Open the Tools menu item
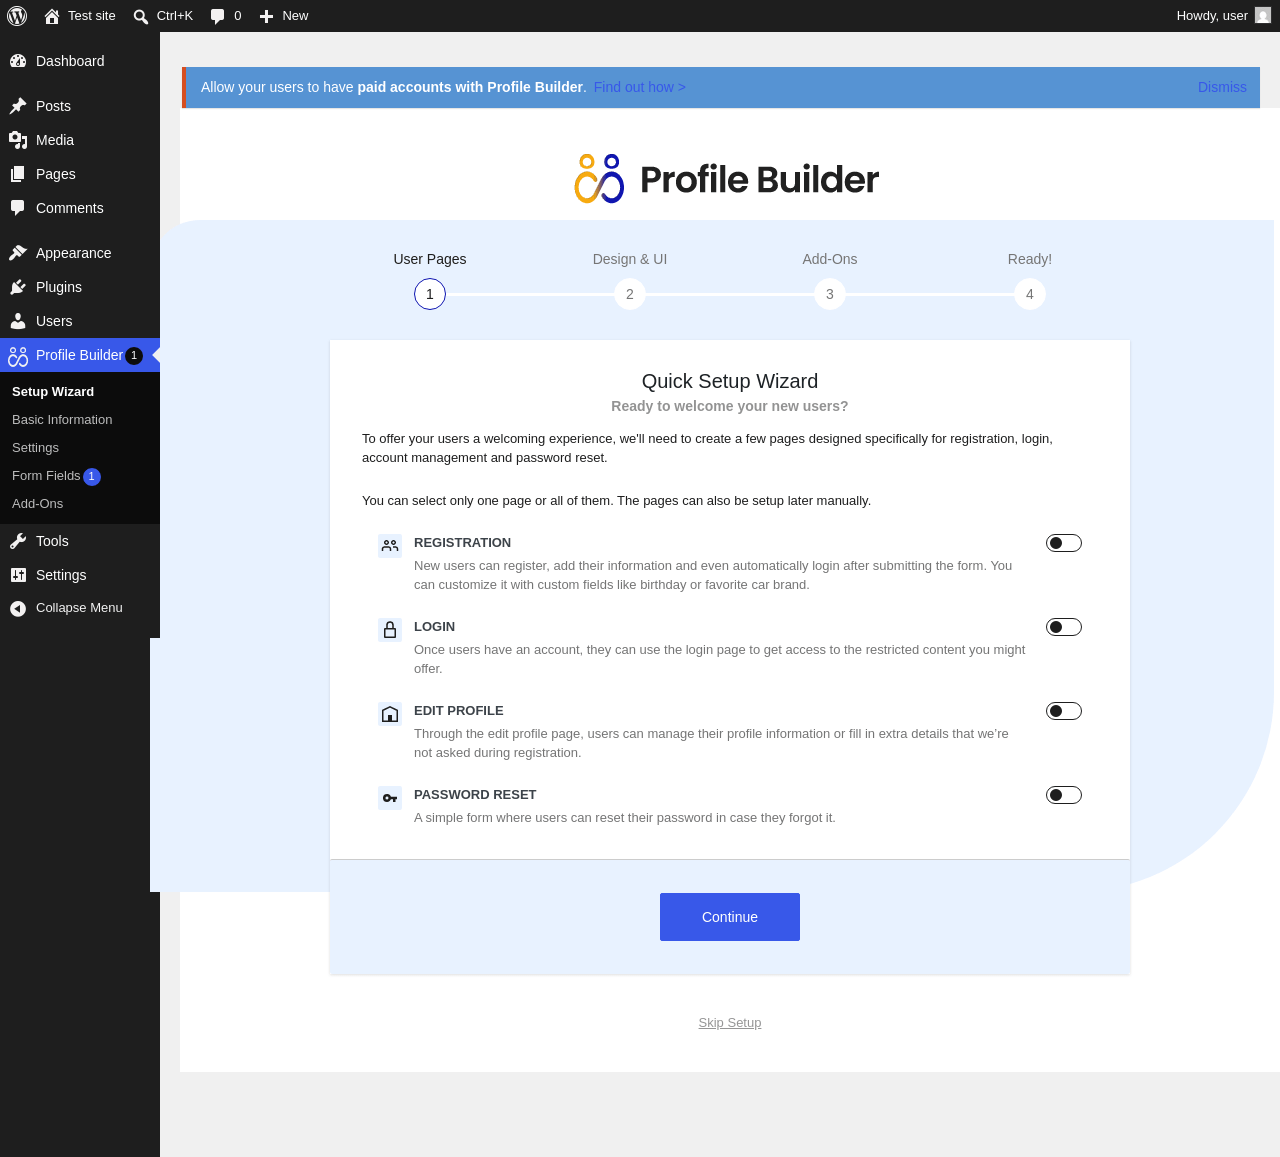1280x1157 pixels. click(x=80, y=541)
